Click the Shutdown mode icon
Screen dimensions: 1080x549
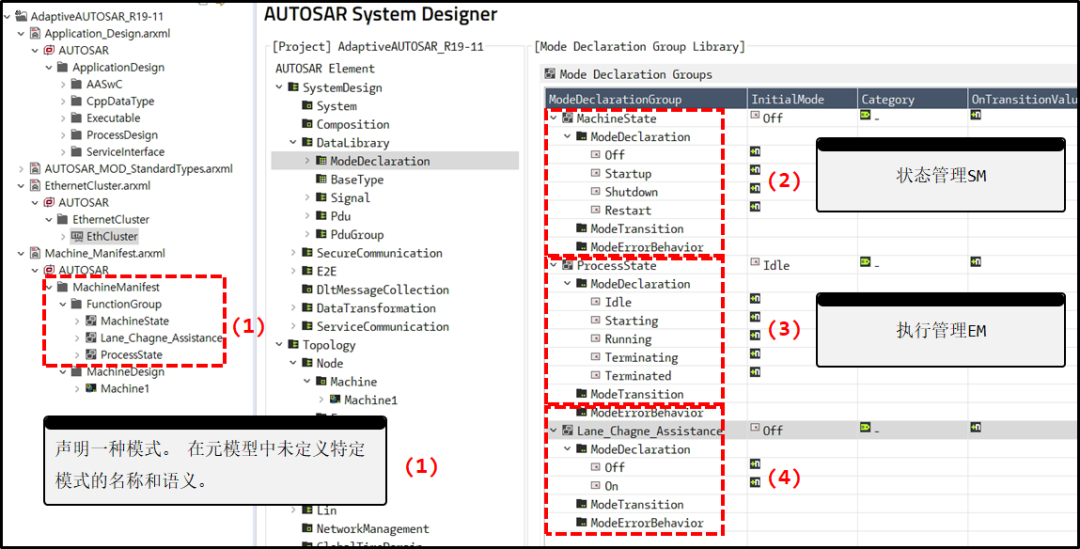pos(596,192)
